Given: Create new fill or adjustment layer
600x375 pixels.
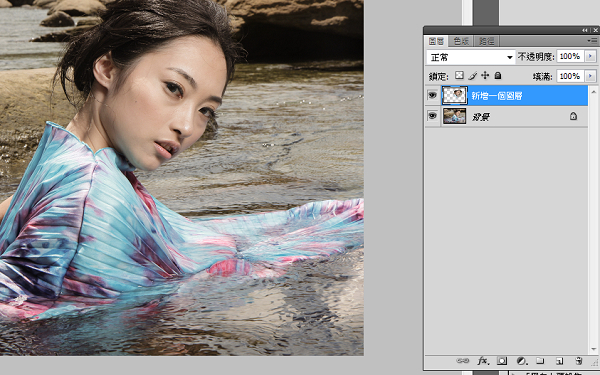Looking at the screenshot, I should 521,360.
